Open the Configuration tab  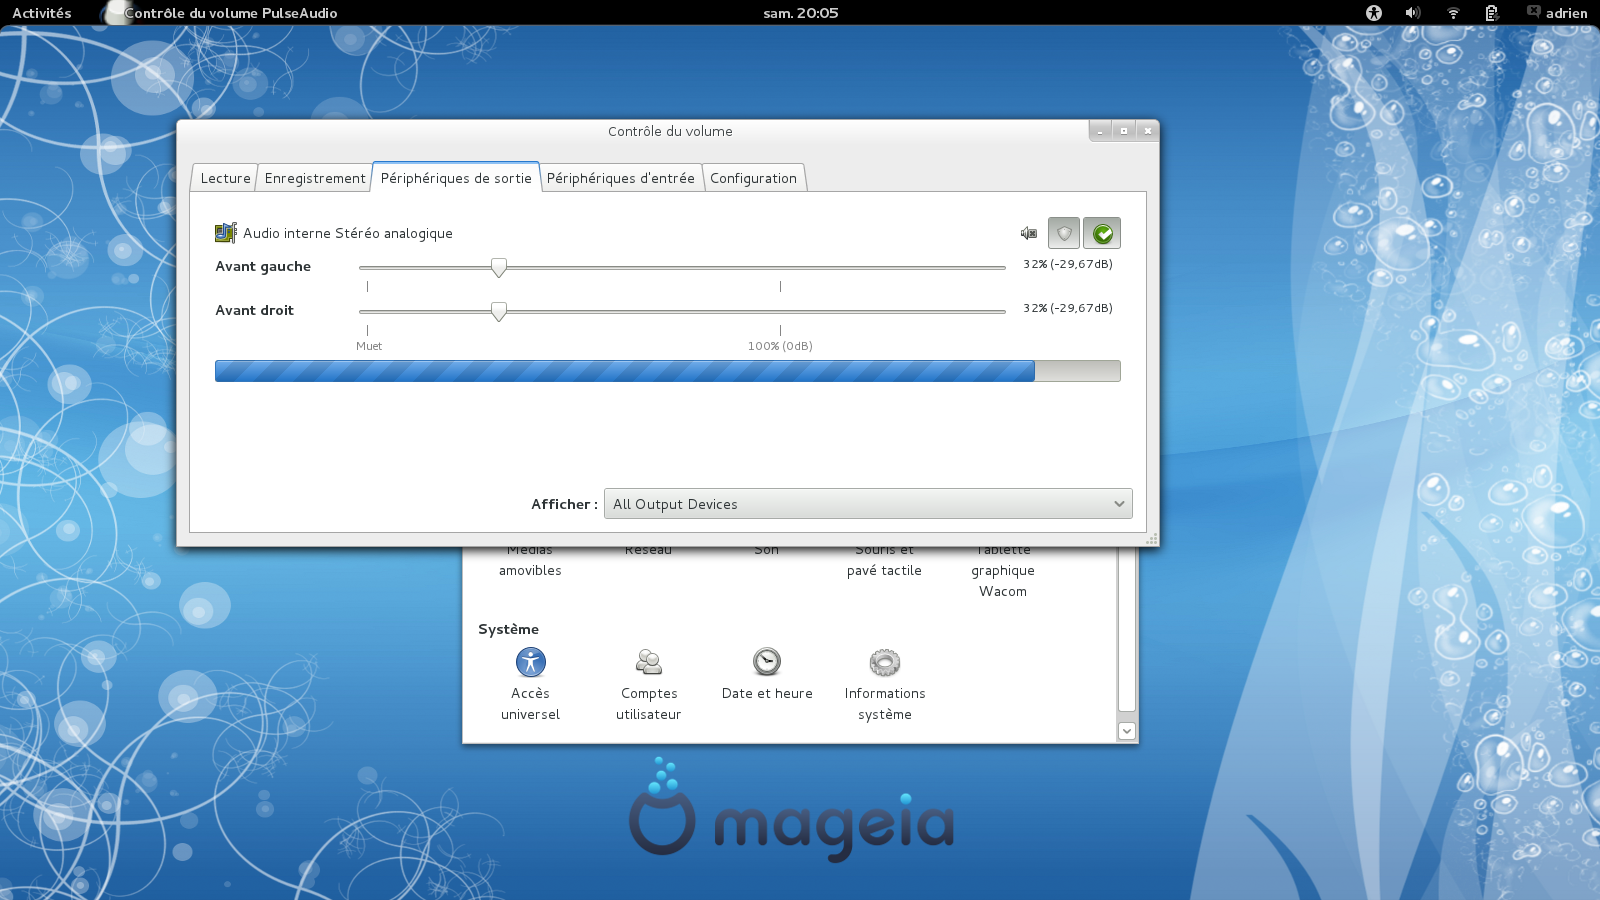[x=753, y=178]
